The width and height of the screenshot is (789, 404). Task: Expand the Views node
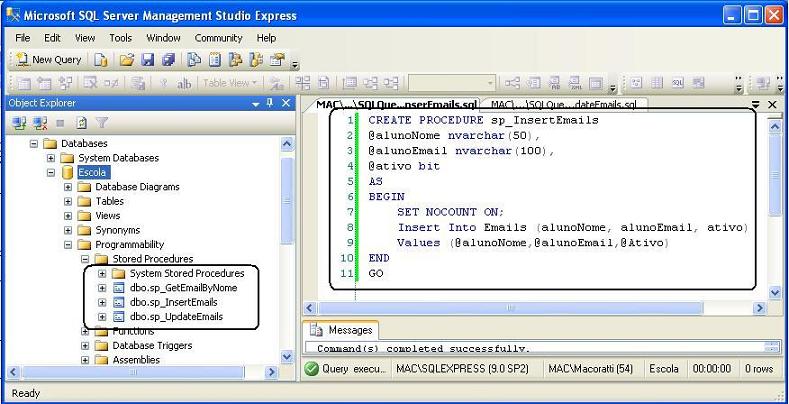[68, 216]
